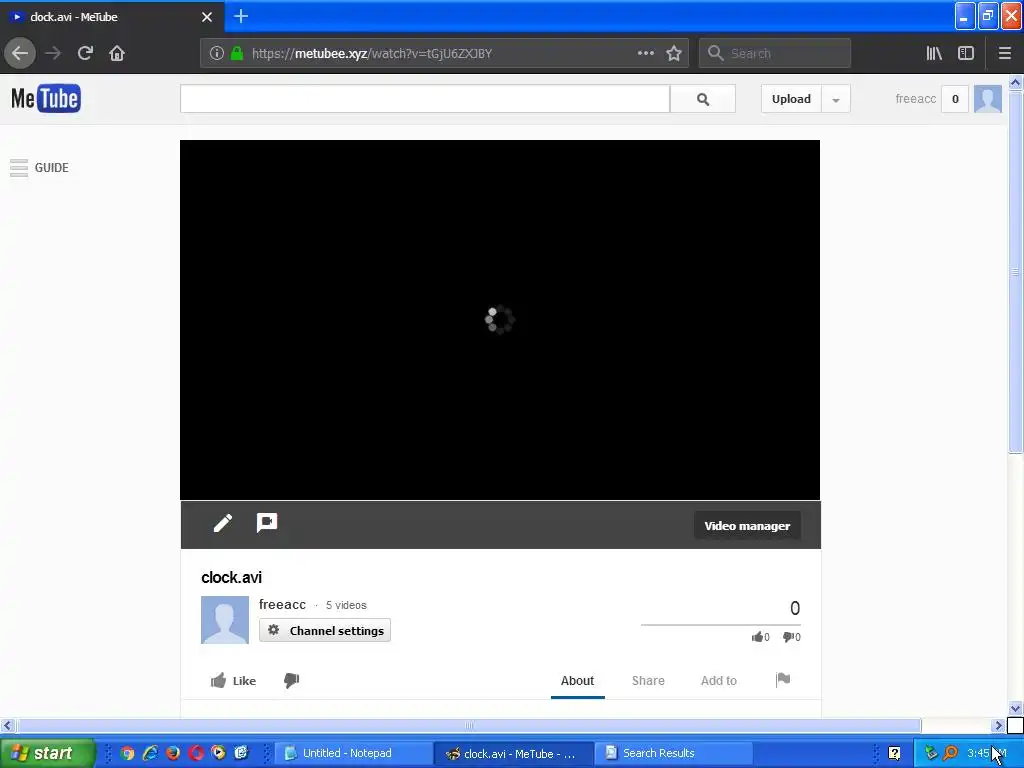Open the site information icon
This screenshot has height=768, width=1024.
pos(216,53)
